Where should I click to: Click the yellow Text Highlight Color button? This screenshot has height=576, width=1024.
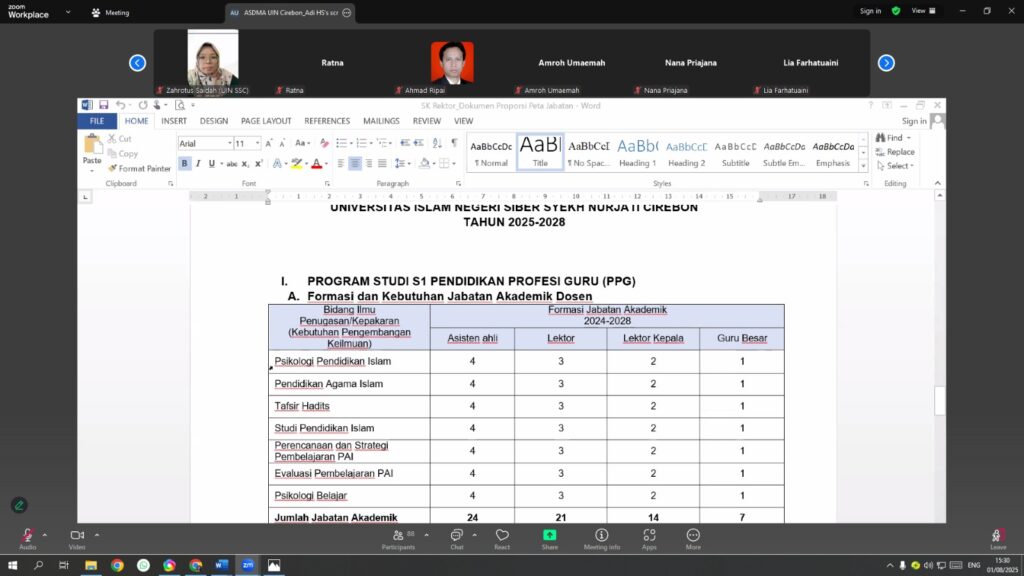pos(296,164)
